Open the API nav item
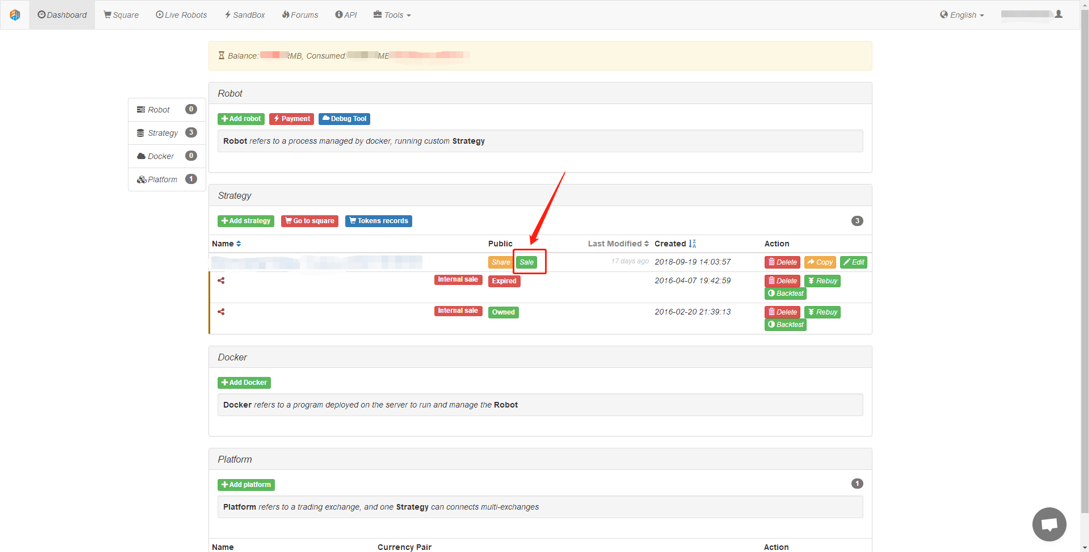This screenshot has width=1089, height=552. coord(346,15)
